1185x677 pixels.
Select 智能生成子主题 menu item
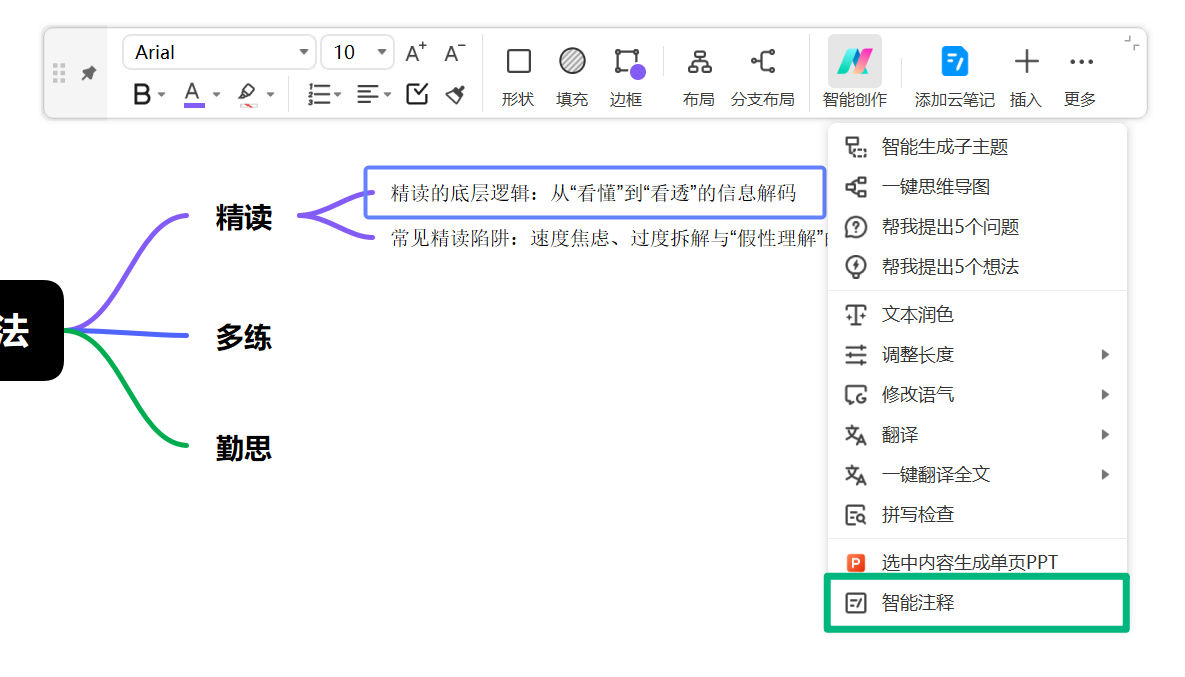click(977, 147)
